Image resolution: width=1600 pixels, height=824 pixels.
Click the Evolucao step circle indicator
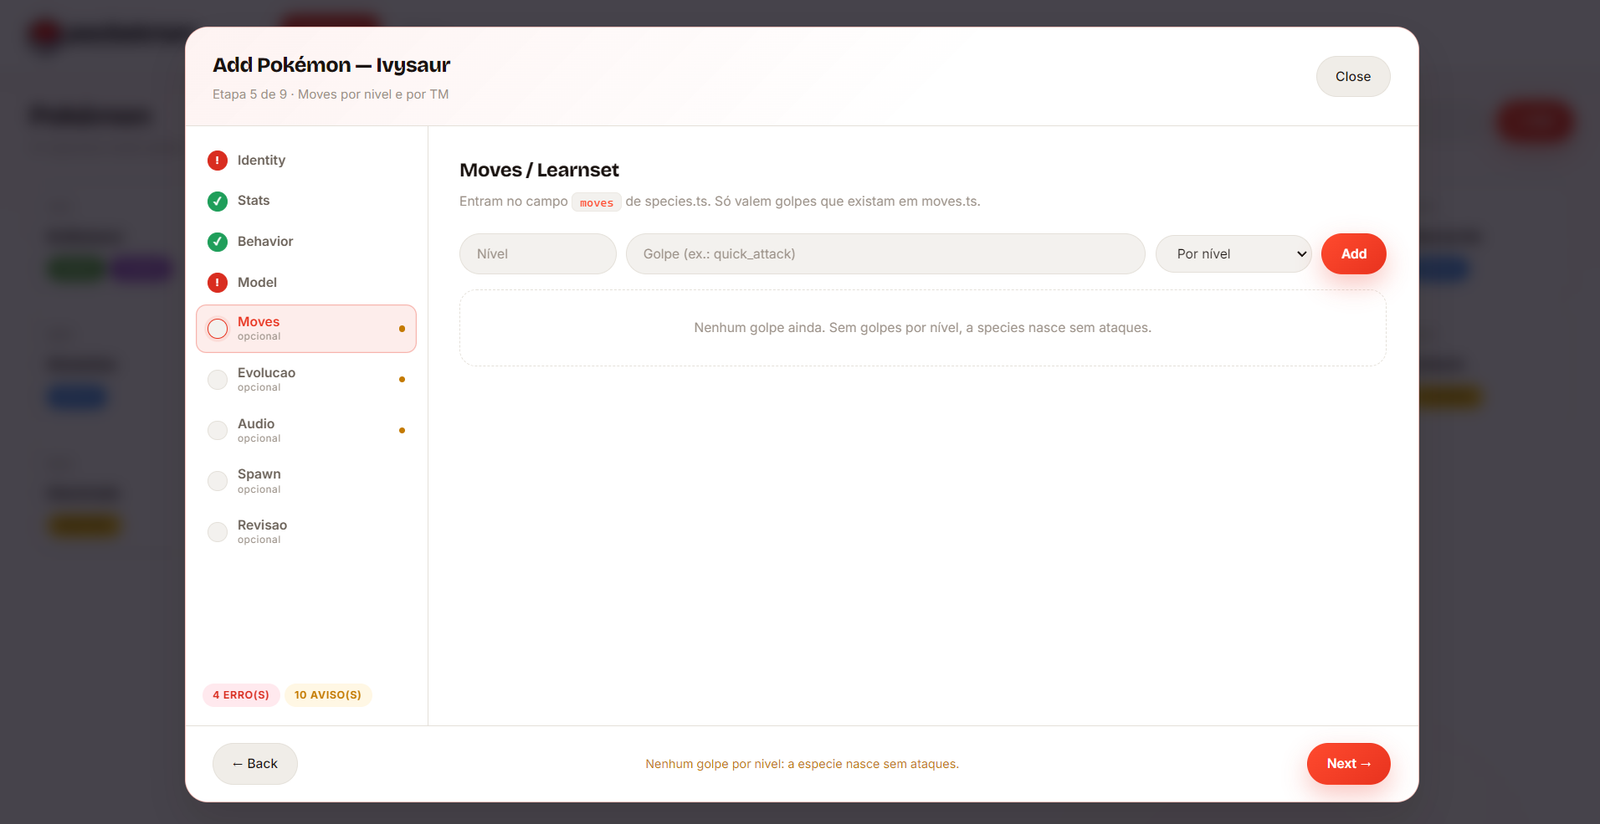(x=217, y=380)
